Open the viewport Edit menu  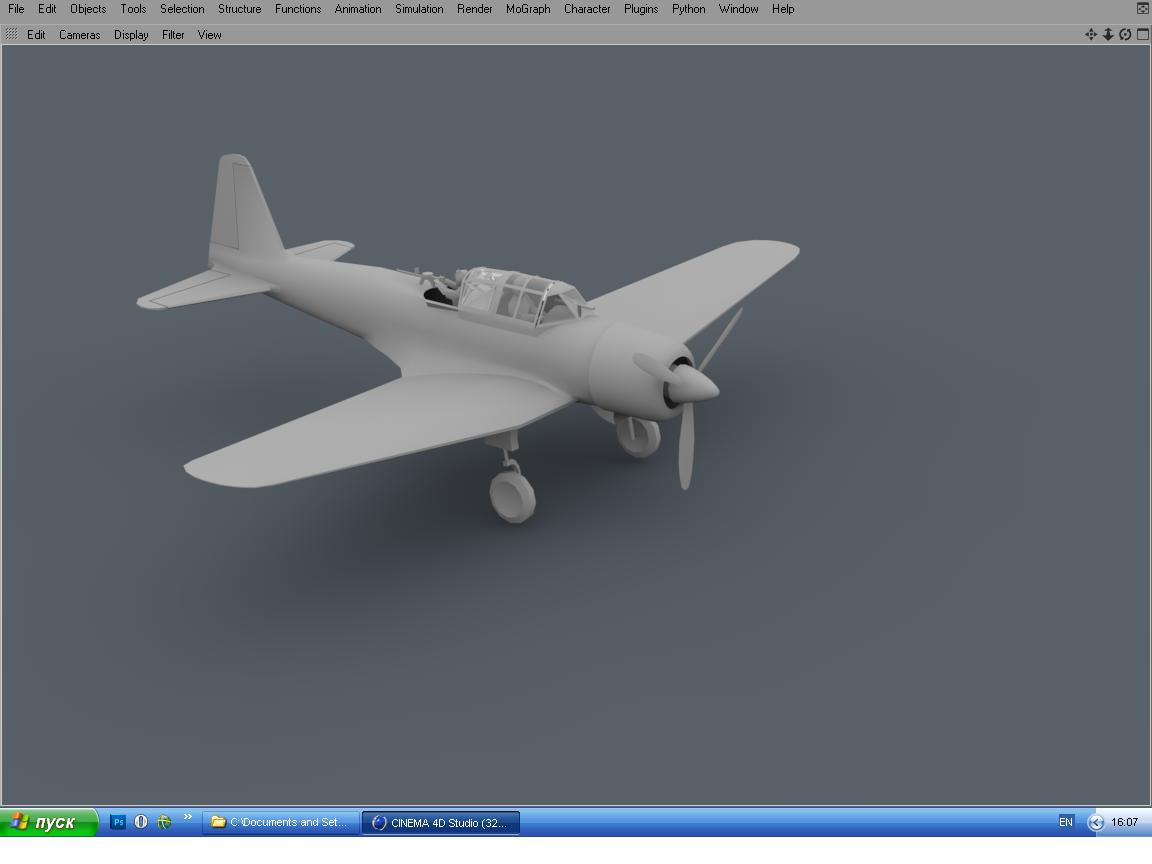click(36, 35)
